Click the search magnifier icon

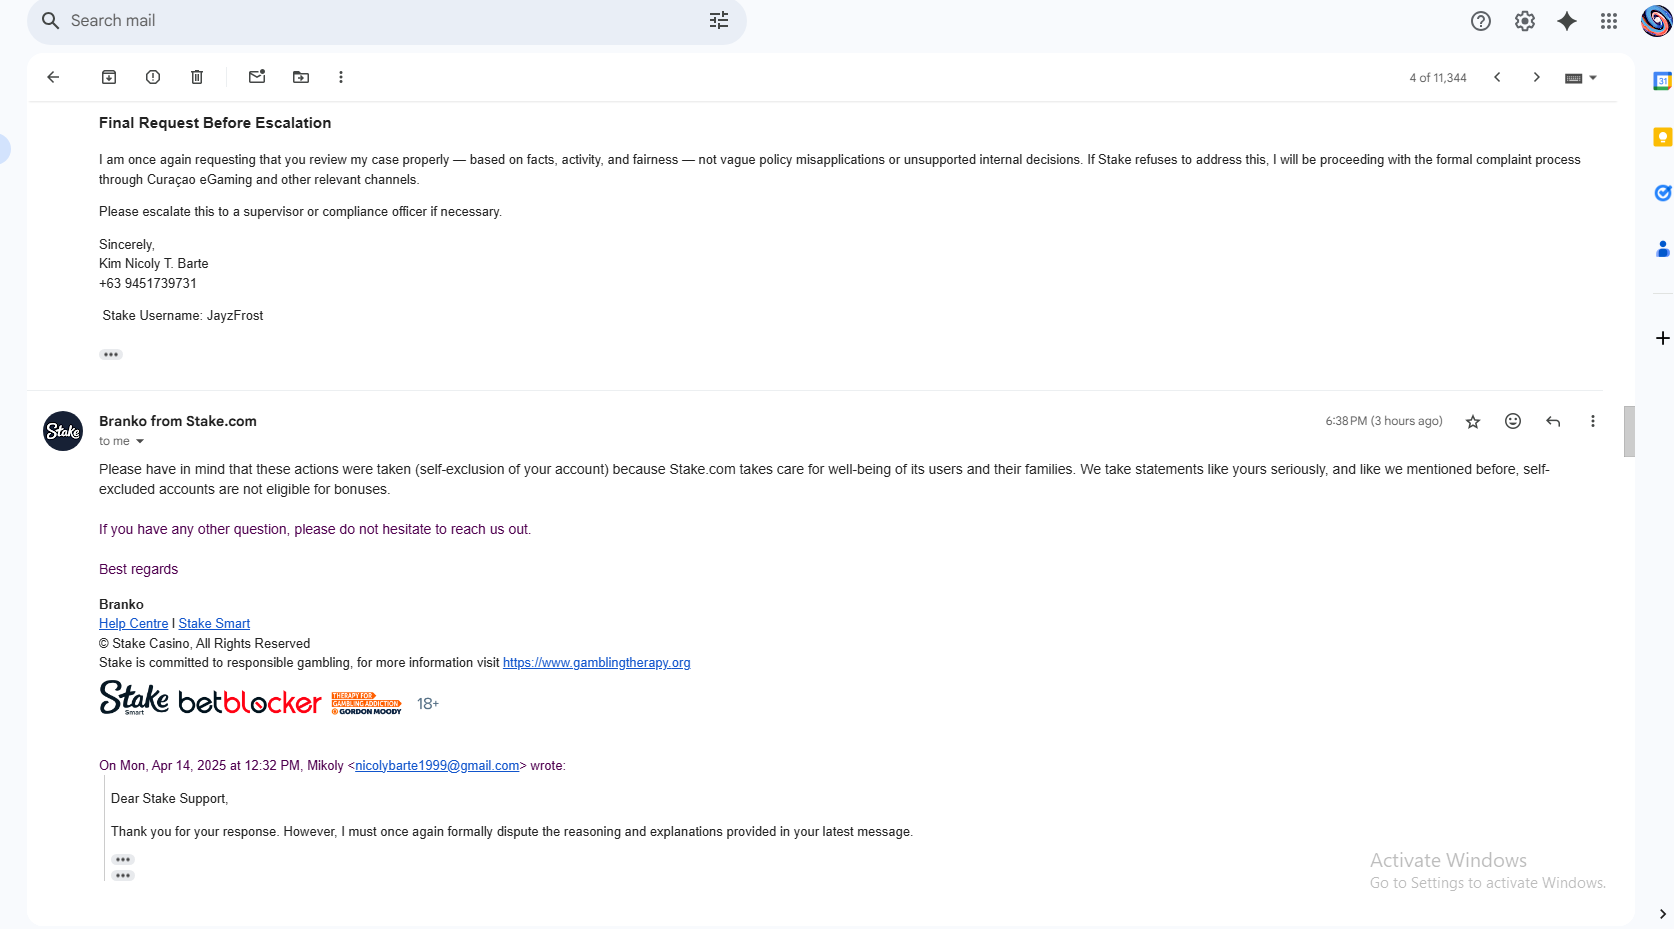tap(50, 21)
